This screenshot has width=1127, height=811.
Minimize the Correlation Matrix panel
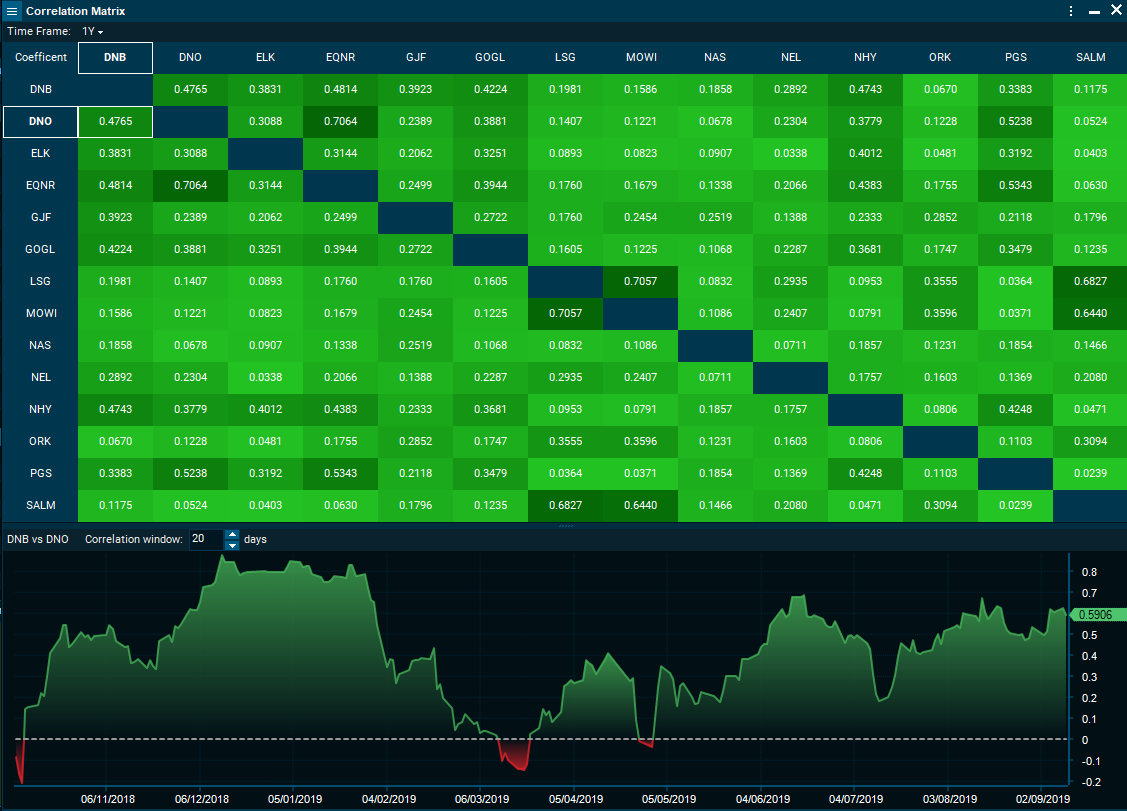coord(1094,11)
